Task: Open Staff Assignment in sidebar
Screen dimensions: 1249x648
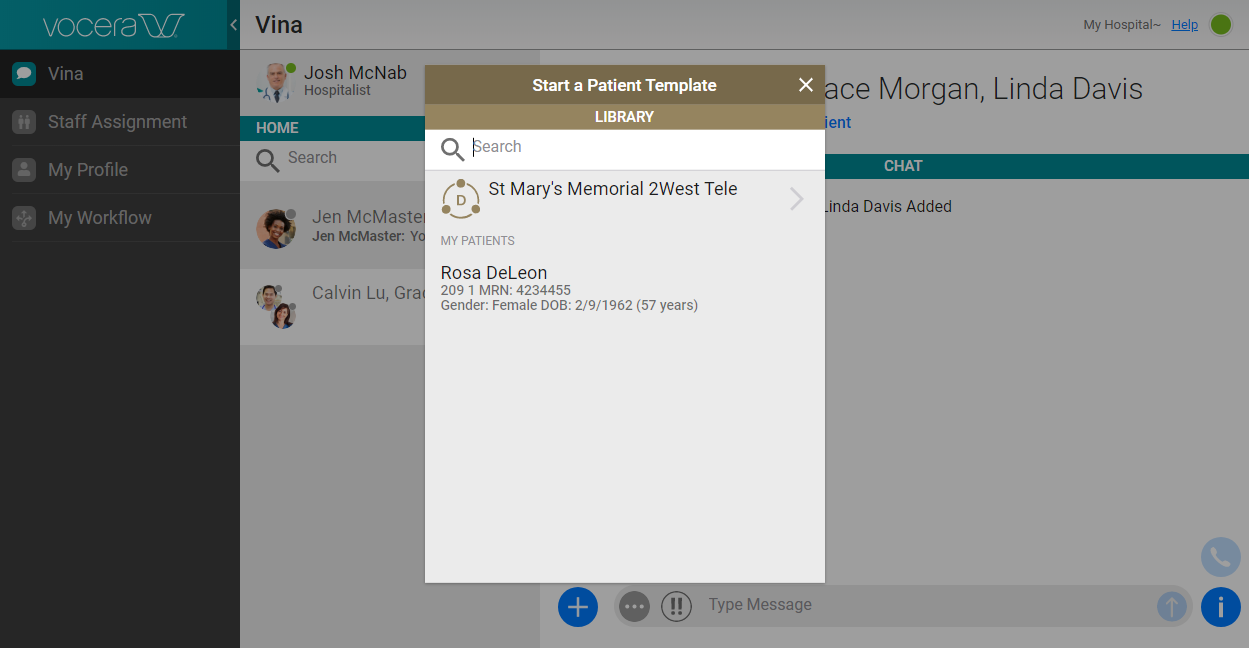Action: coord(117,122)
